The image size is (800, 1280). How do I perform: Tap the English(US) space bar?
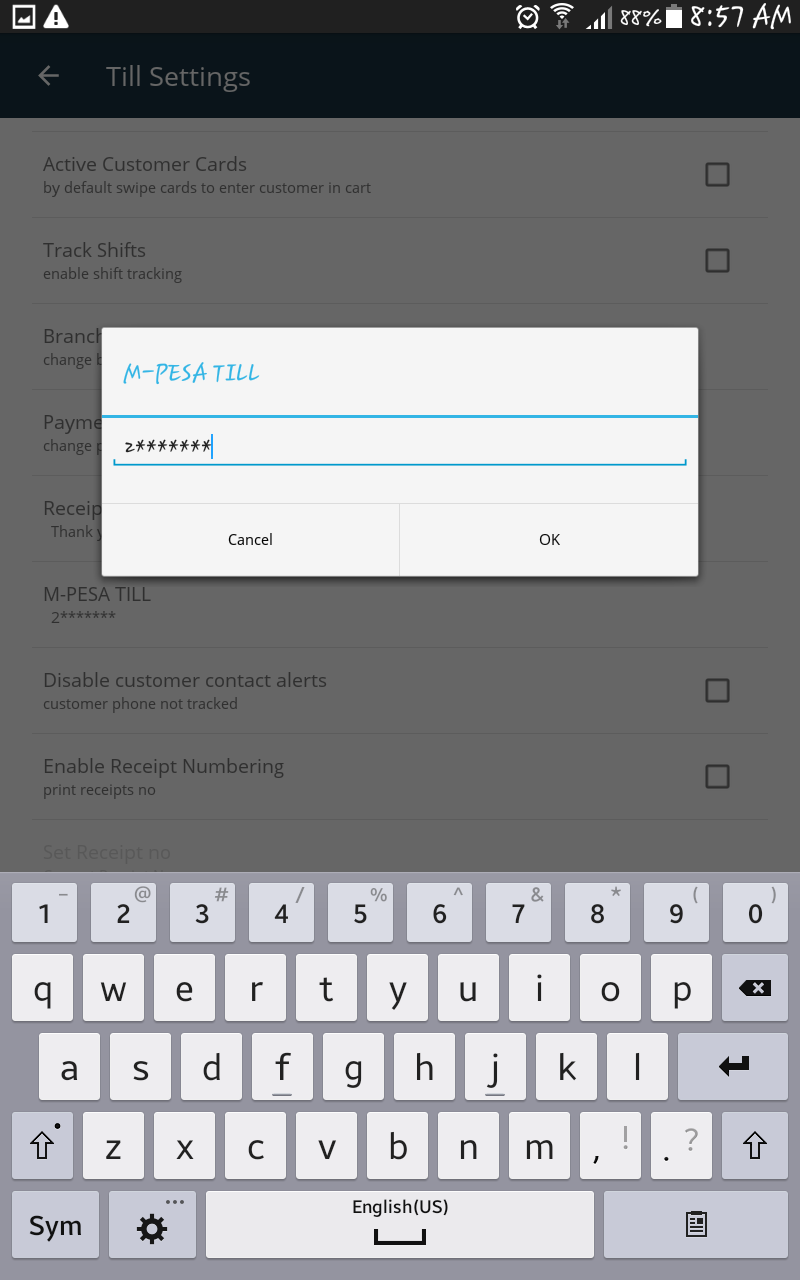(400, 1225)
